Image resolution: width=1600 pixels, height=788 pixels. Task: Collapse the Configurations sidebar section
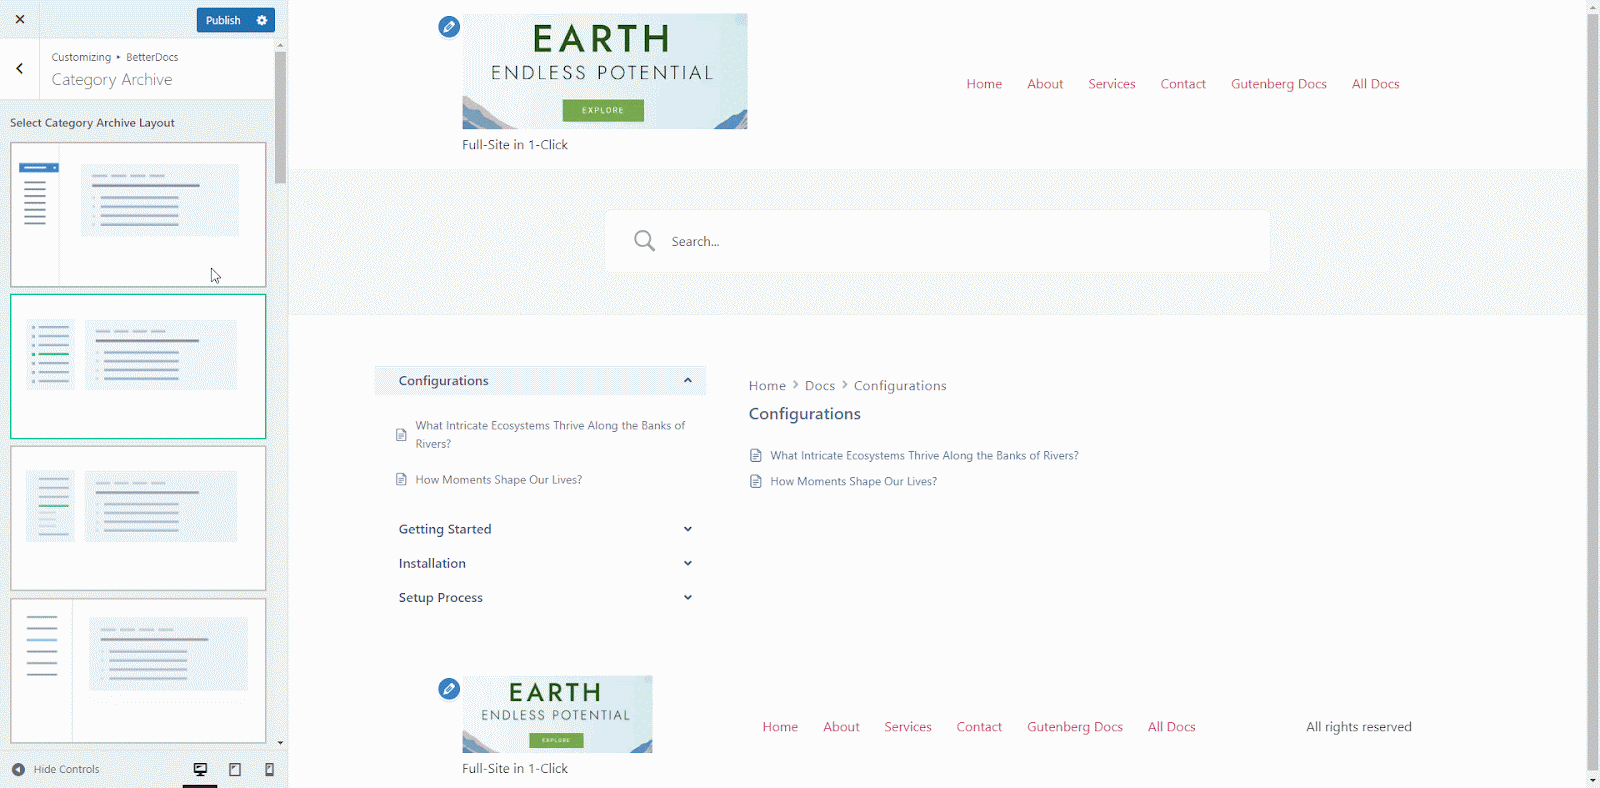pyautogui.click(x=687, y=380)
